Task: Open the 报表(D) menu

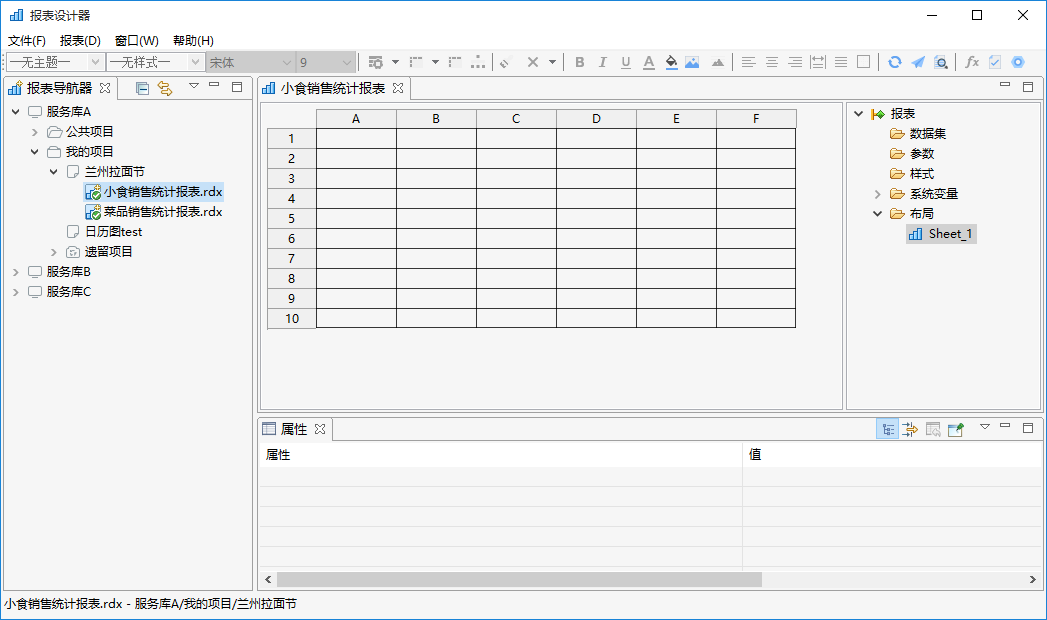Action: tap(80, 41)
